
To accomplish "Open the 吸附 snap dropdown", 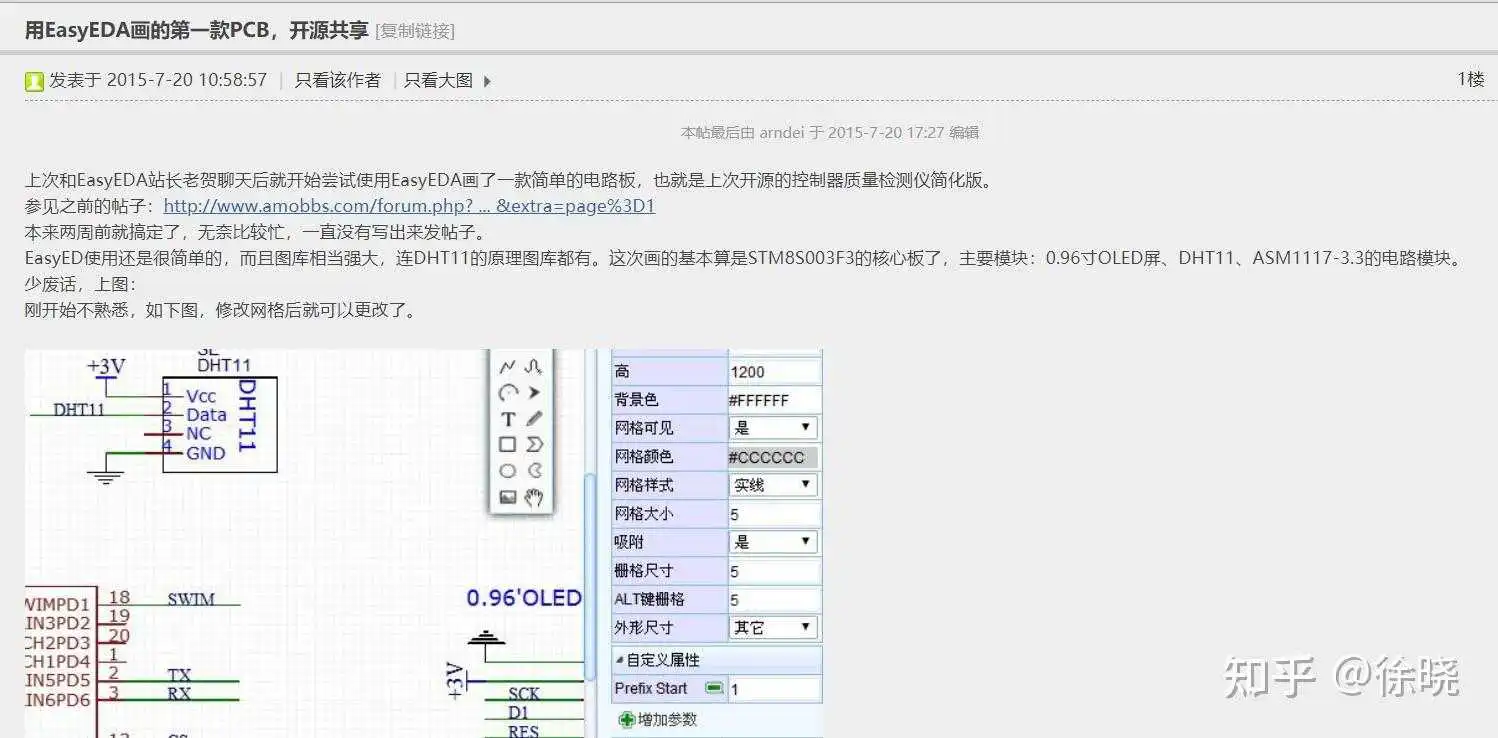I will [774, 542].
